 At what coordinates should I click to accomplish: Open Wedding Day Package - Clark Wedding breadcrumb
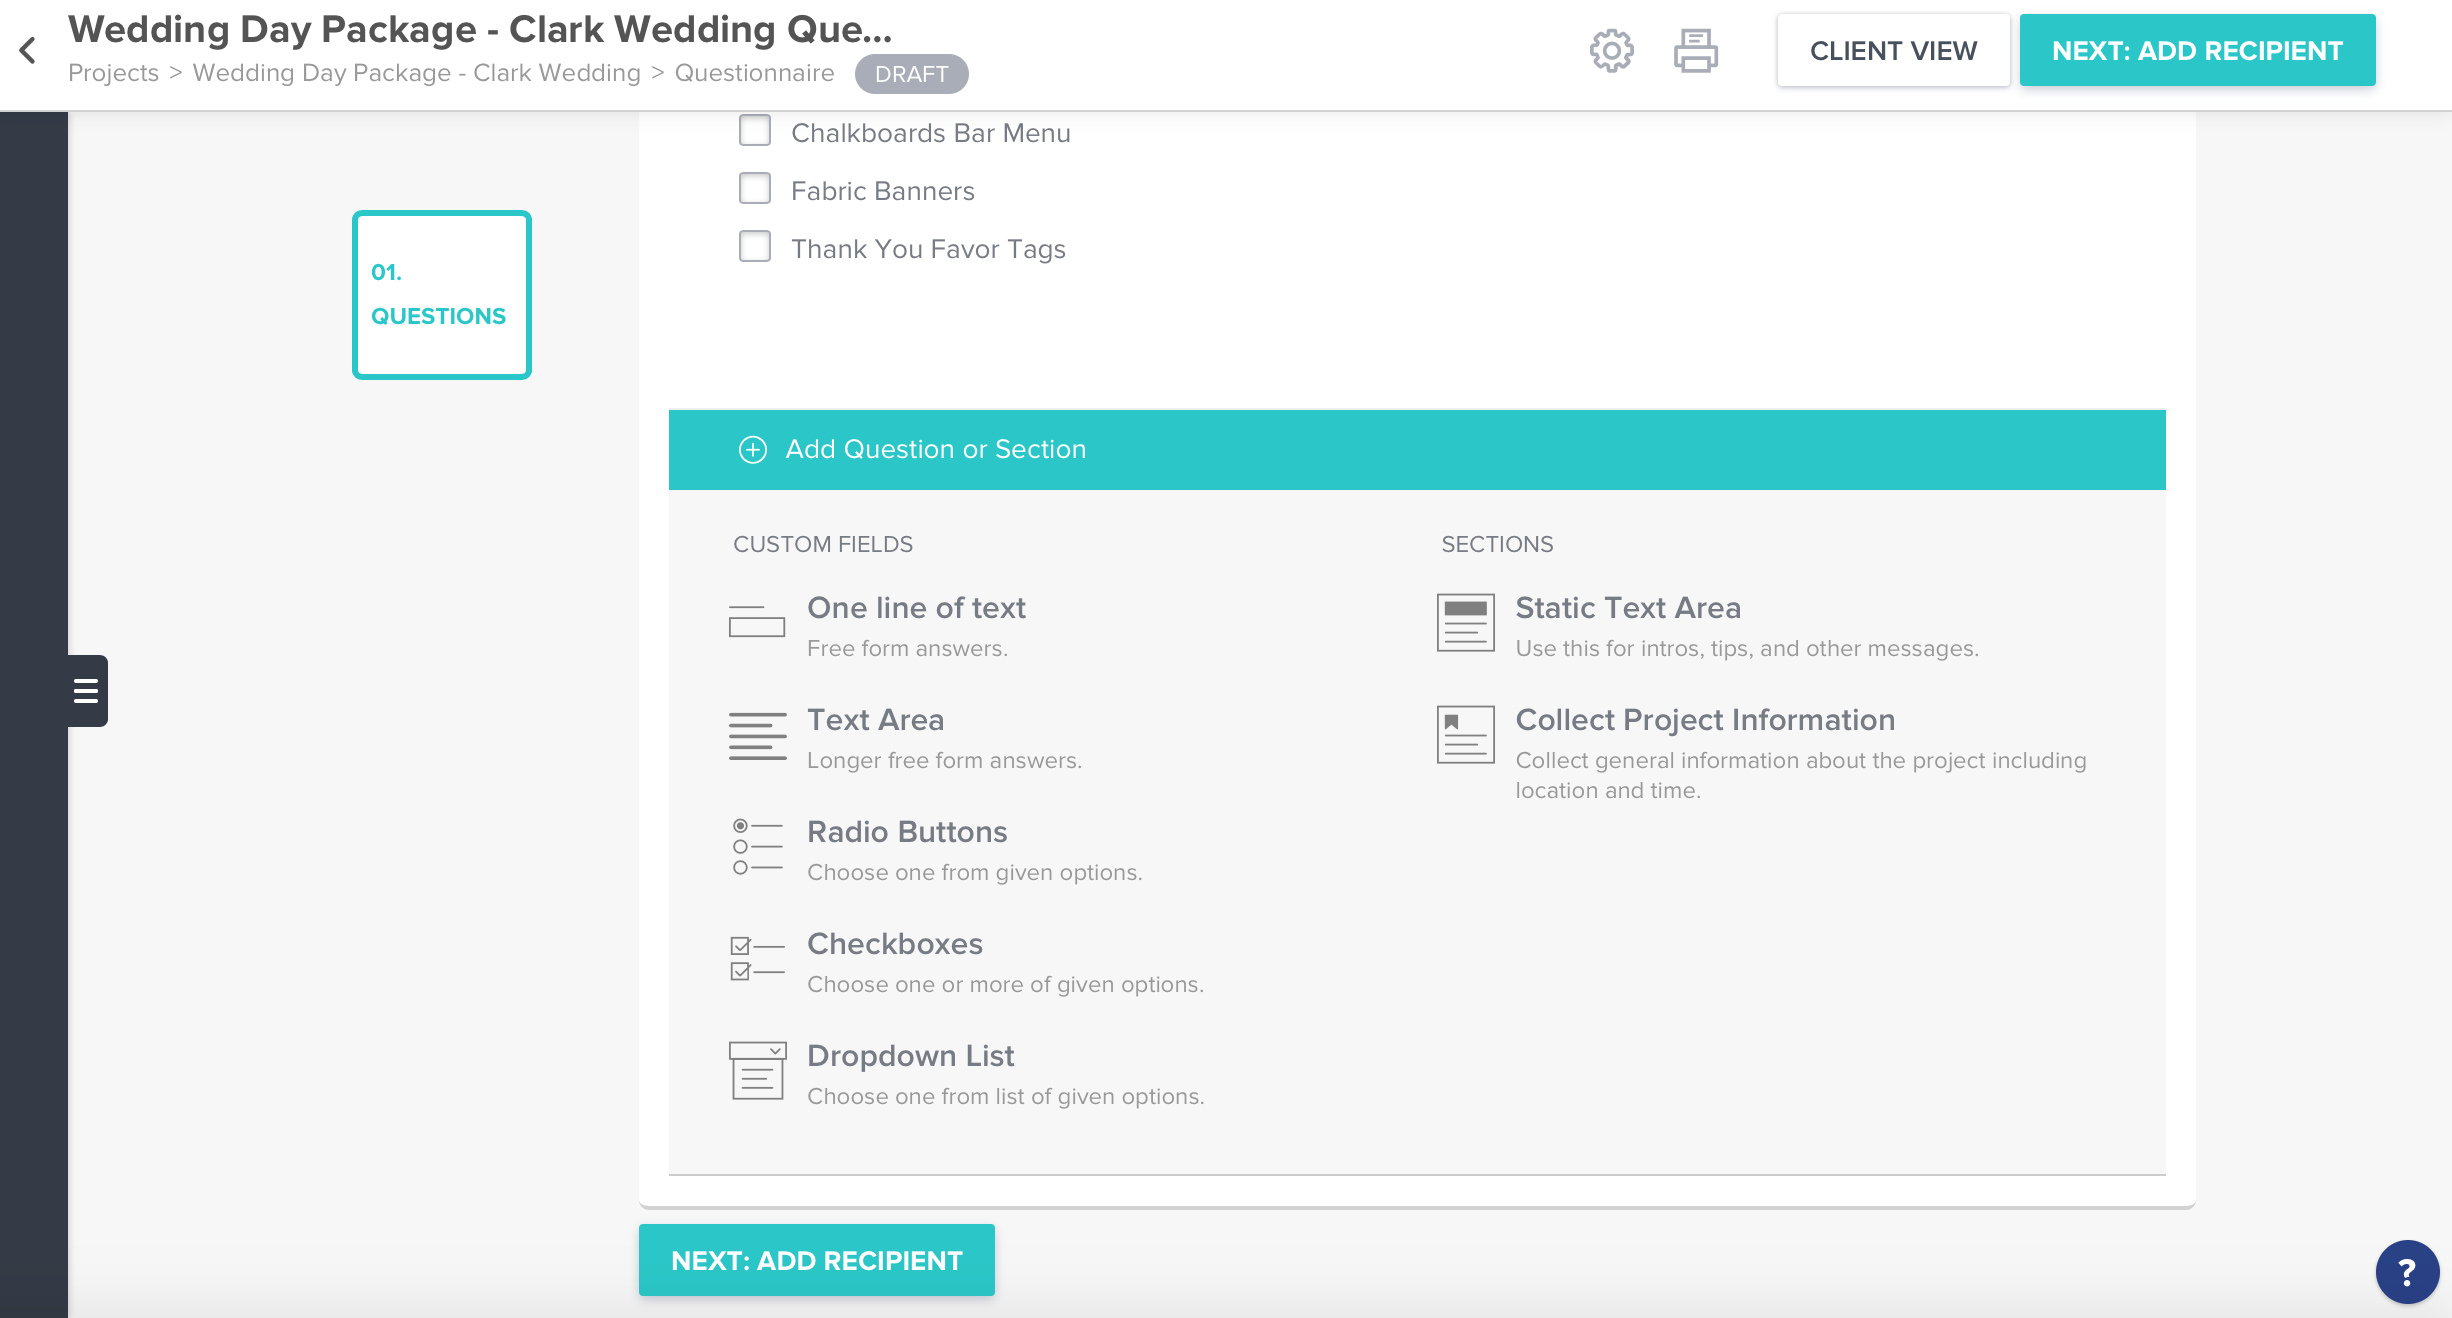point(416,73)
